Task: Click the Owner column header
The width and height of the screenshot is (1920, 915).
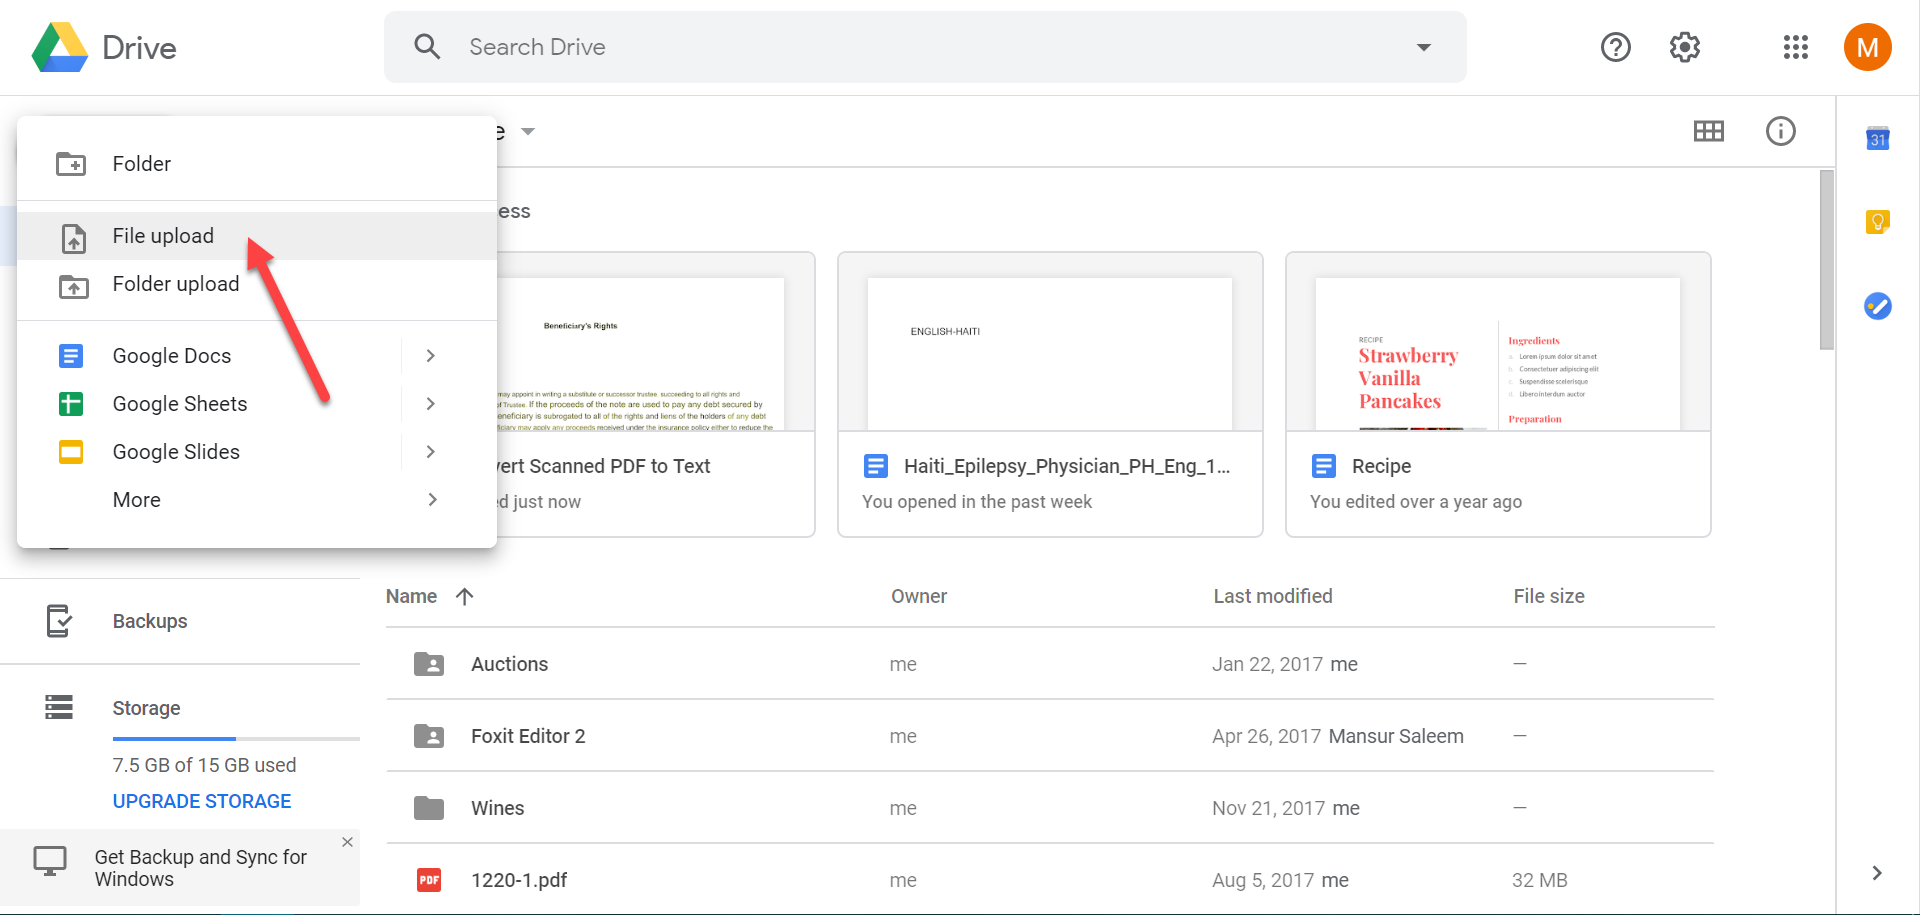Action: tap(919, 596)
